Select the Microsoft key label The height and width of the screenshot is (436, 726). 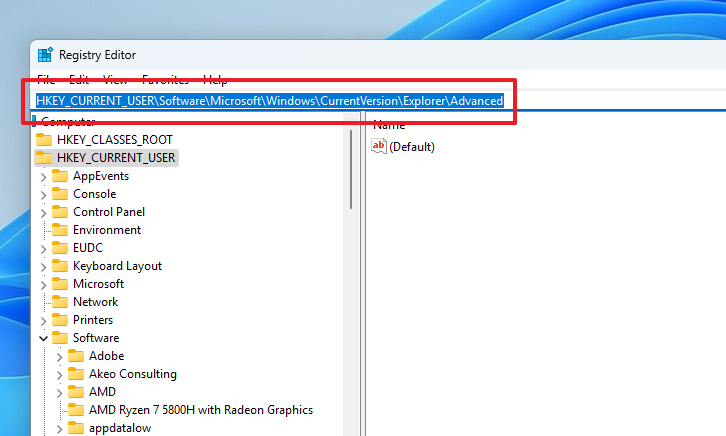(98, 284)
